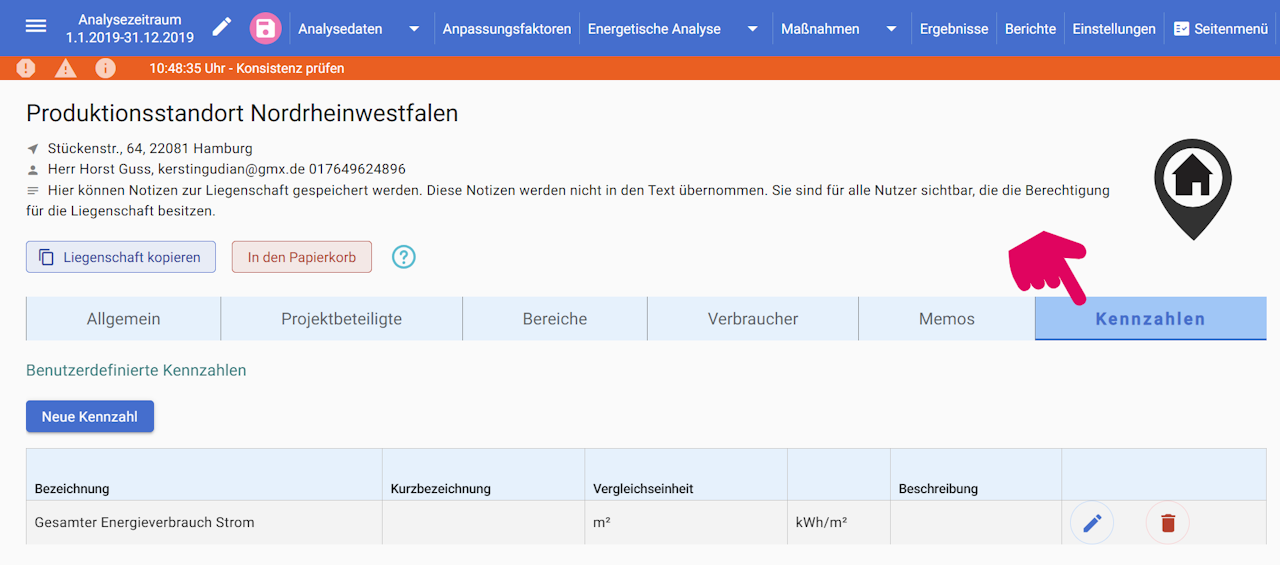Expand the Maßnahmen dropdown menu
The height and width of the screenshot is (565, 1280).
pos(891,29)
